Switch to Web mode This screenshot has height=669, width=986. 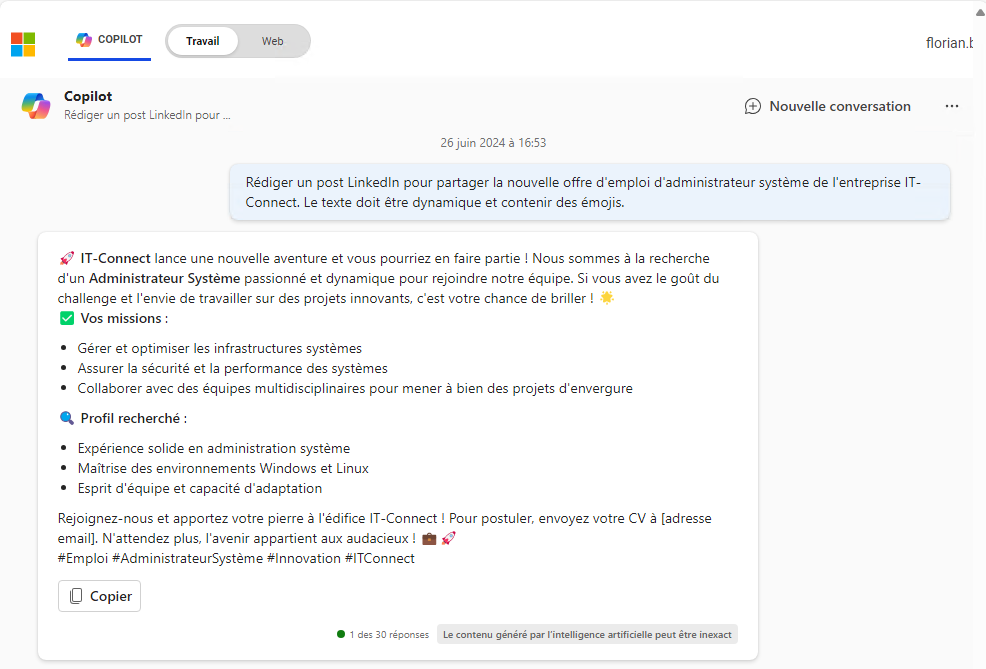tap(272, 41)
